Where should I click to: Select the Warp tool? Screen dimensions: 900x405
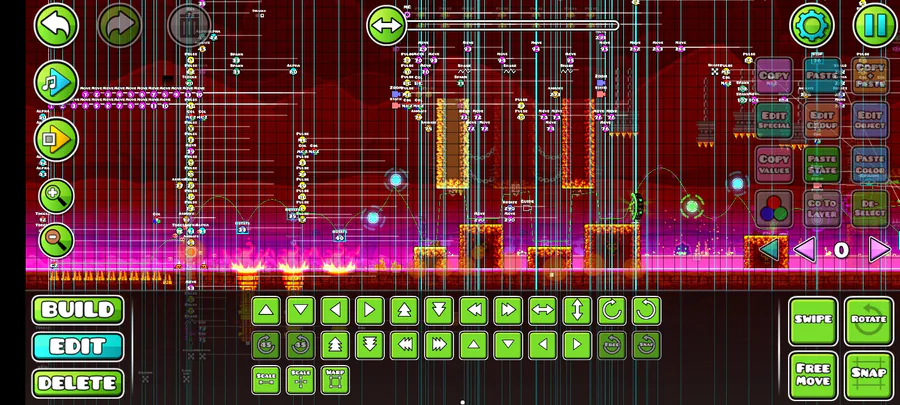pyautogui.click(x=335, y=380)
